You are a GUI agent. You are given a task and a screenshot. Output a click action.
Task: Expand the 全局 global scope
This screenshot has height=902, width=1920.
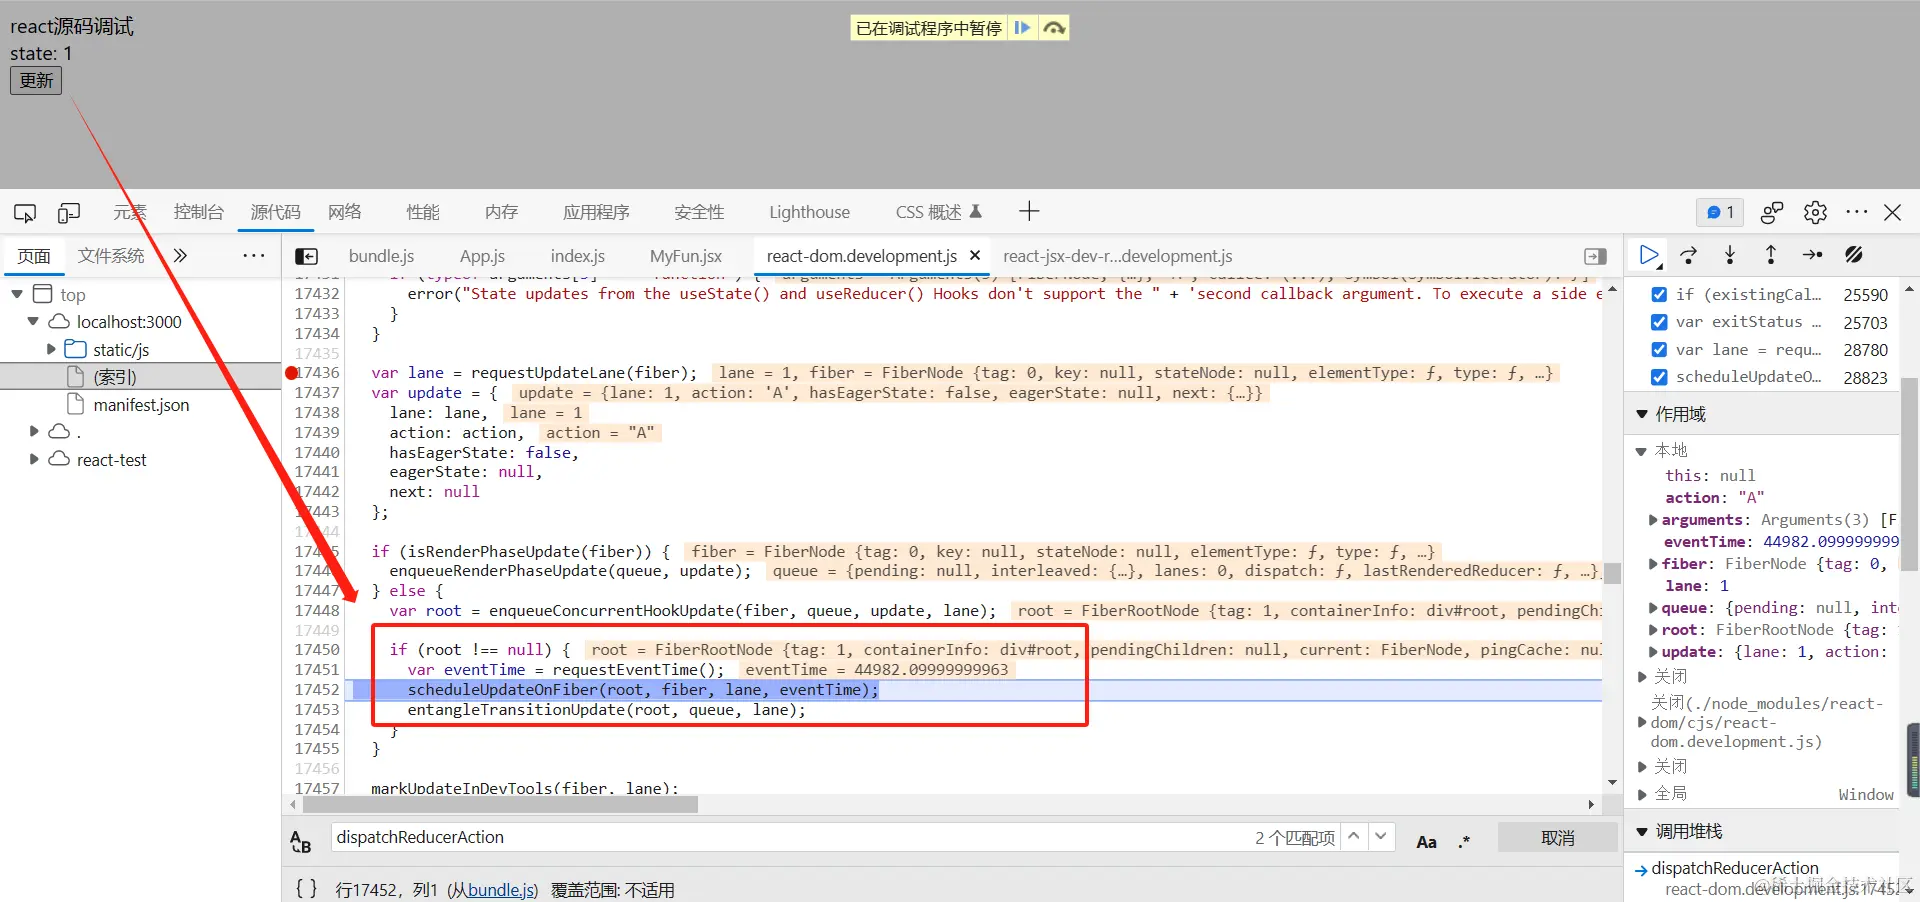tap(1642, 794)
